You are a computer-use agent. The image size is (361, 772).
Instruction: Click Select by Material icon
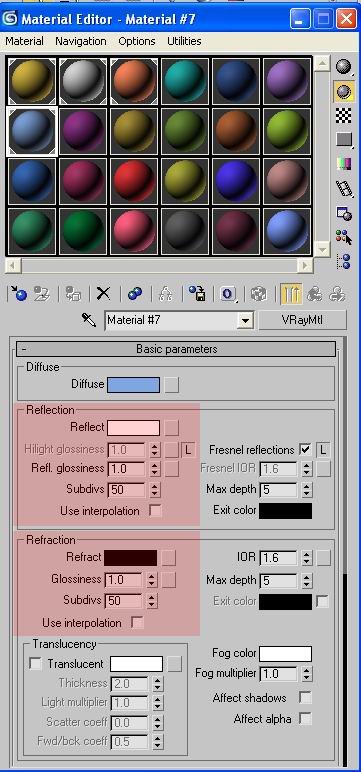[344, 237]
